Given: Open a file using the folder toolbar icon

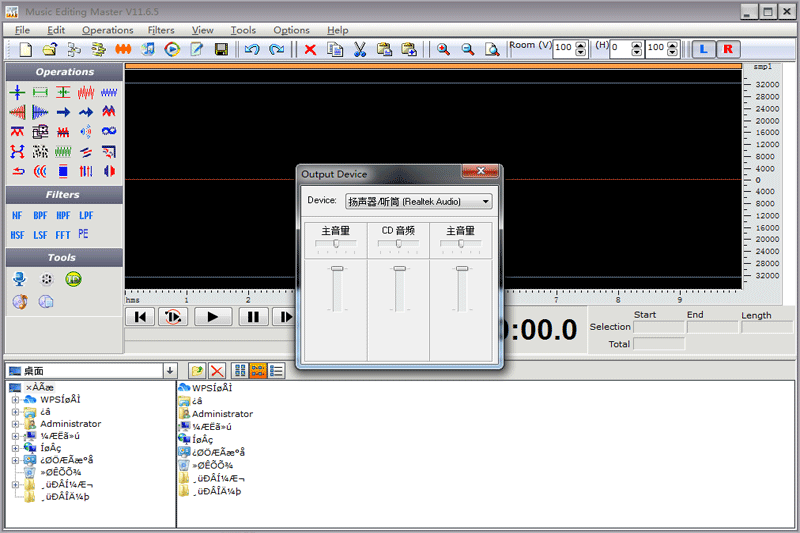Looking at the screenshot, I should click(49, 49).
